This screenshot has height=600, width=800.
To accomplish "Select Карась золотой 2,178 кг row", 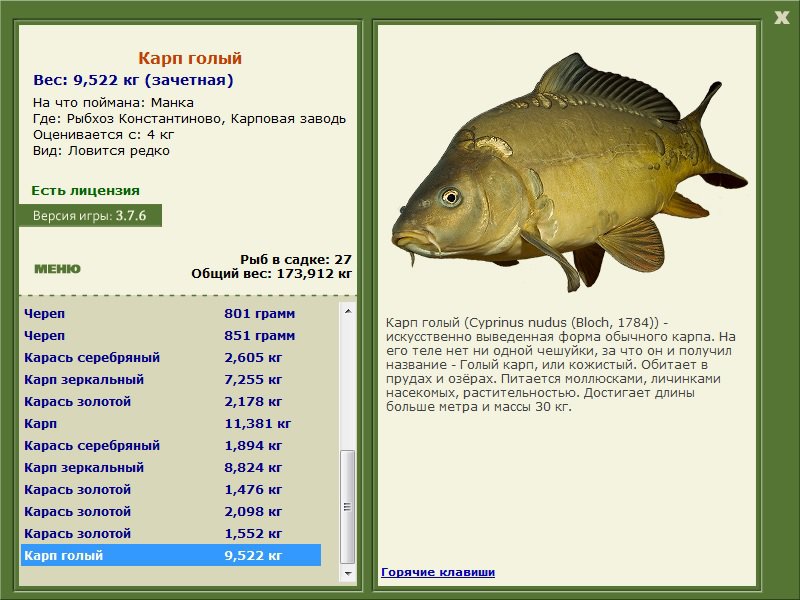I will tap(171, 401).
